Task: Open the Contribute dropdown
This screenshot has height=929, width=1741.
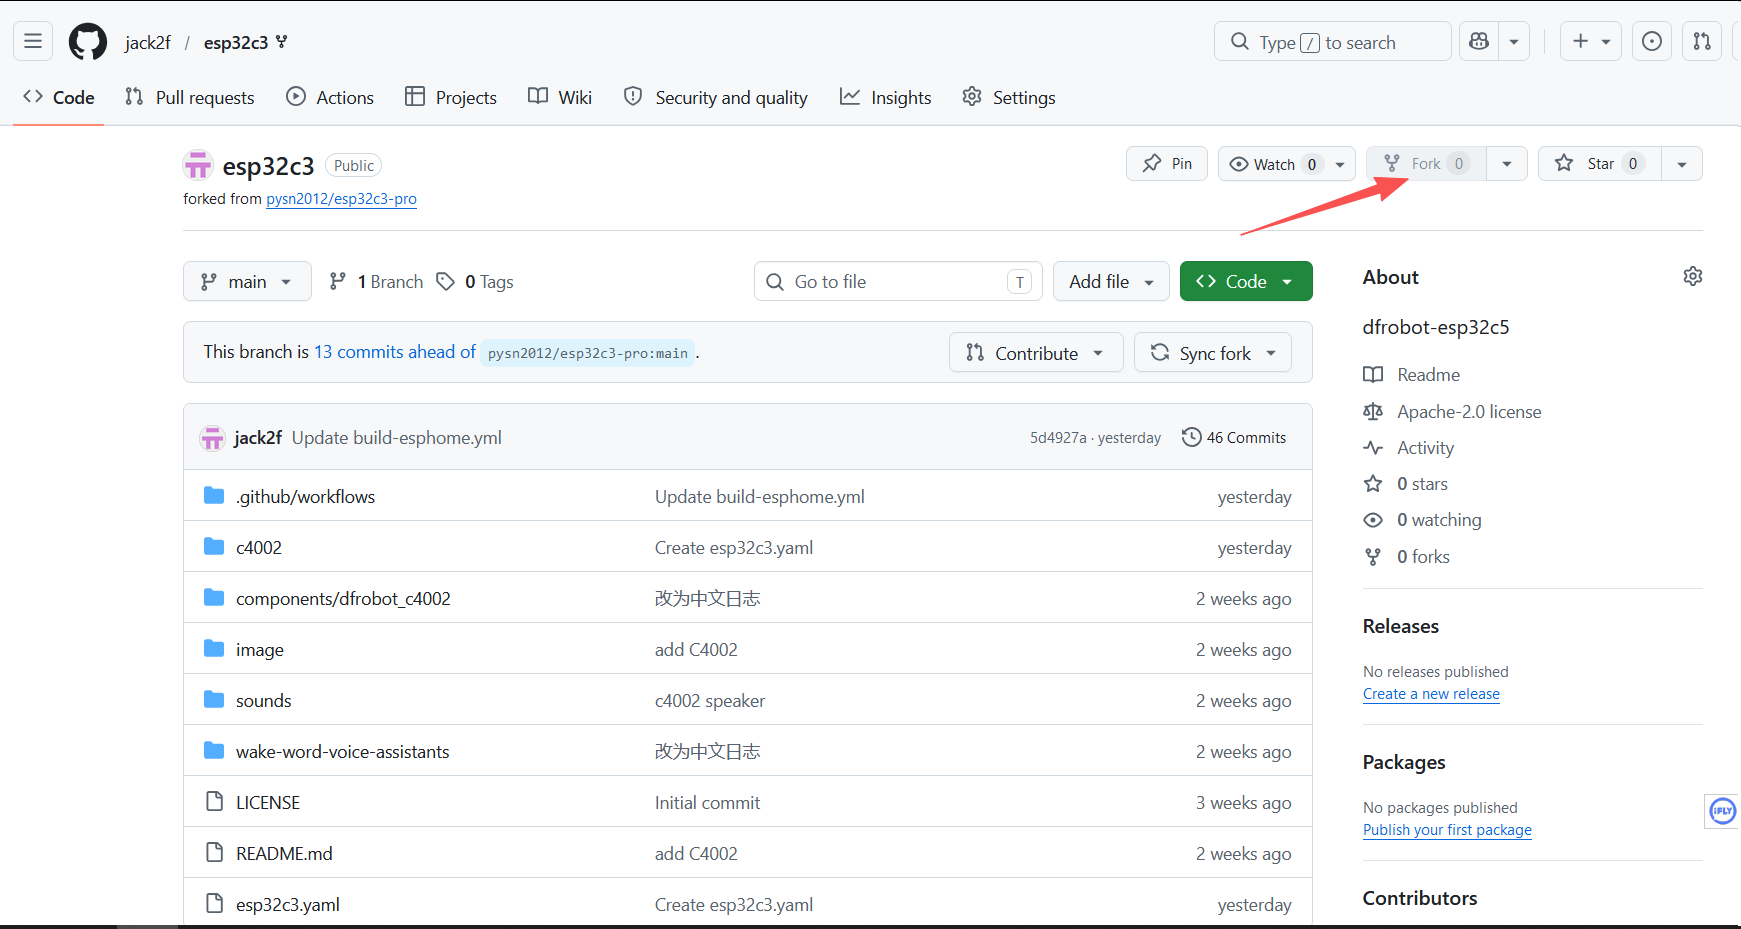Action: point(1036,352)
